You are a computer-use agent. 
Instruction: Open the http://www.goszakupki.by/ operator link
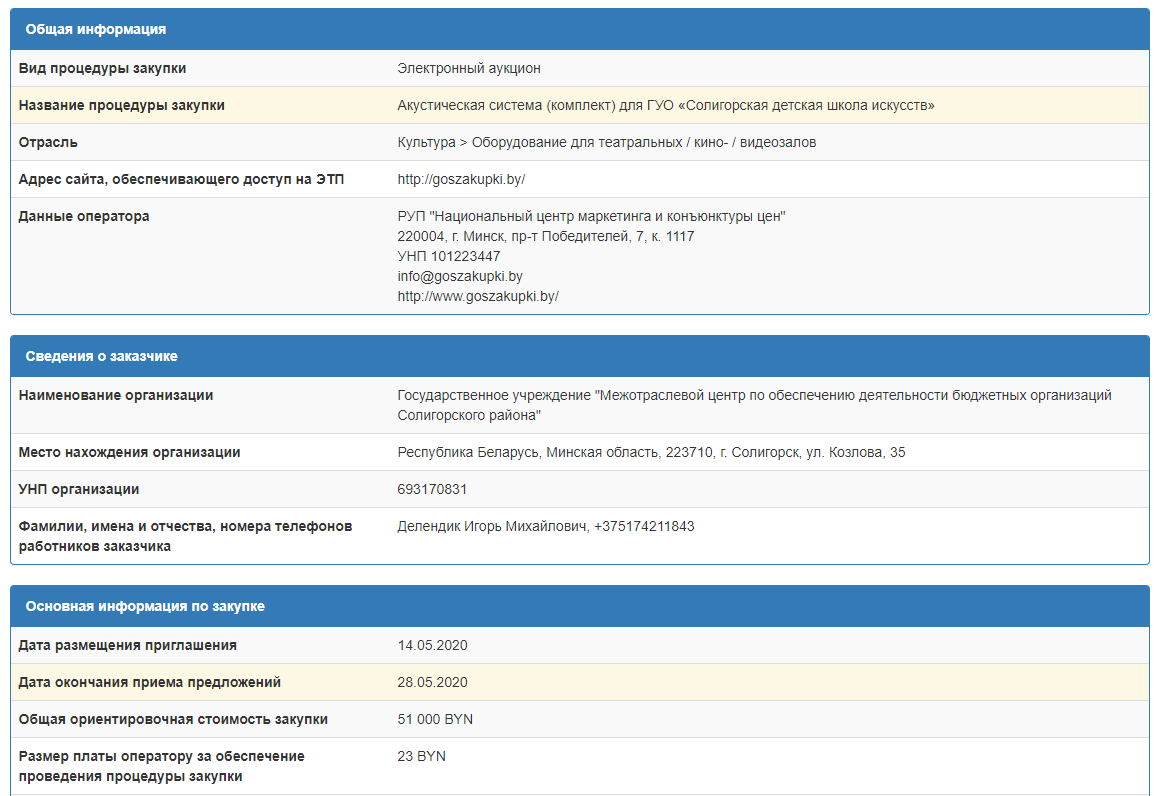pyautogui.click(x=478, y=296)
